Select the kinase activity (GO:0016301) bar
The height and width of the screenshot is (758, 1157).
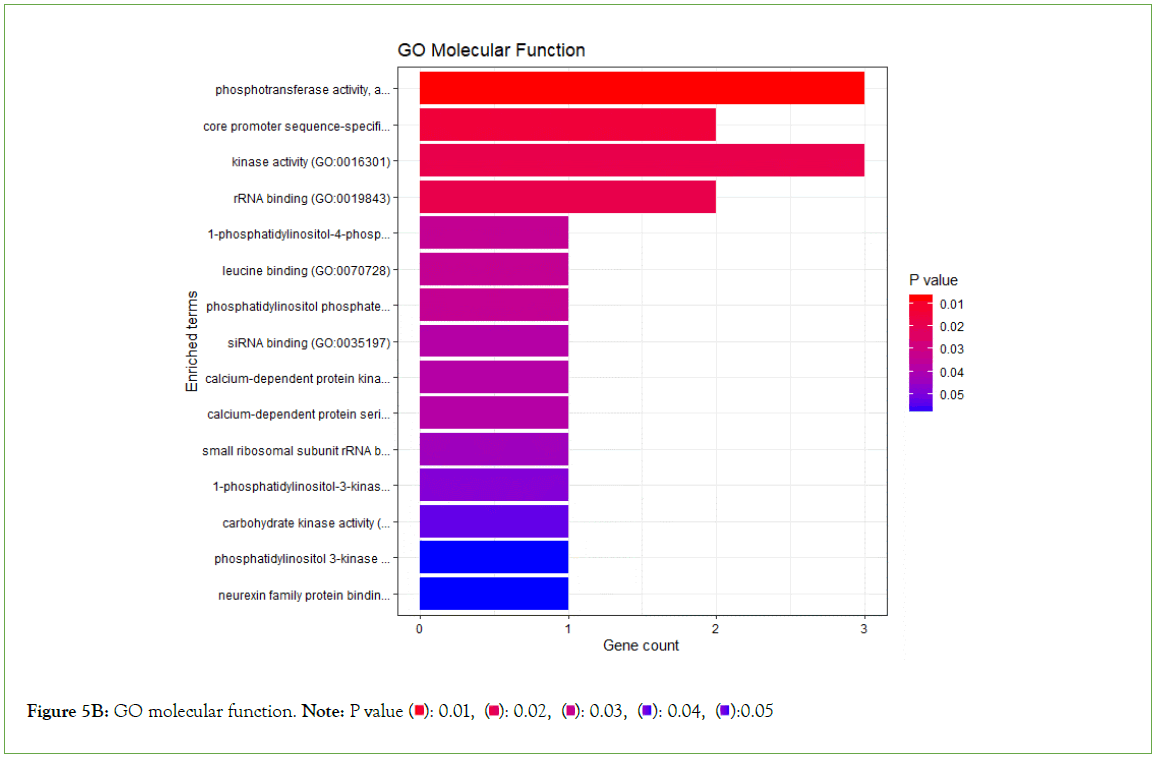tap(641, 160)
